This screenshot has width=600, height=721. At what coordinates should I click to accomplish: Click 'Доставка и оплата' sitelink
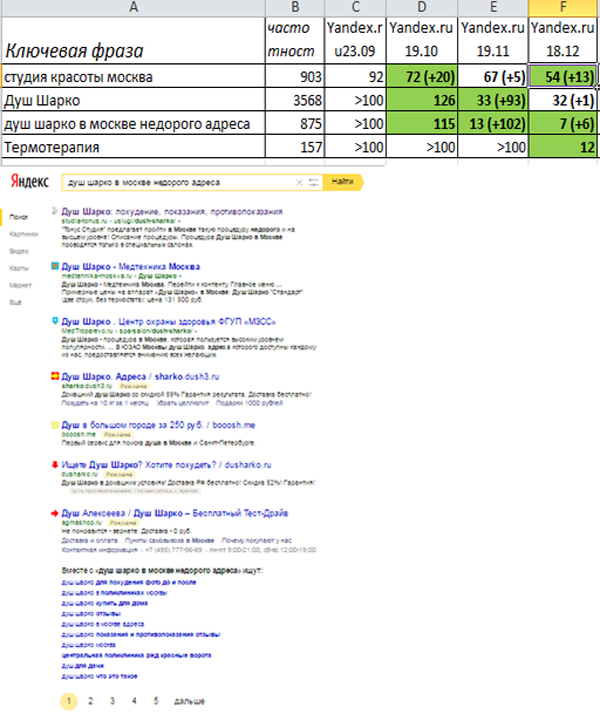coord(89,540)
